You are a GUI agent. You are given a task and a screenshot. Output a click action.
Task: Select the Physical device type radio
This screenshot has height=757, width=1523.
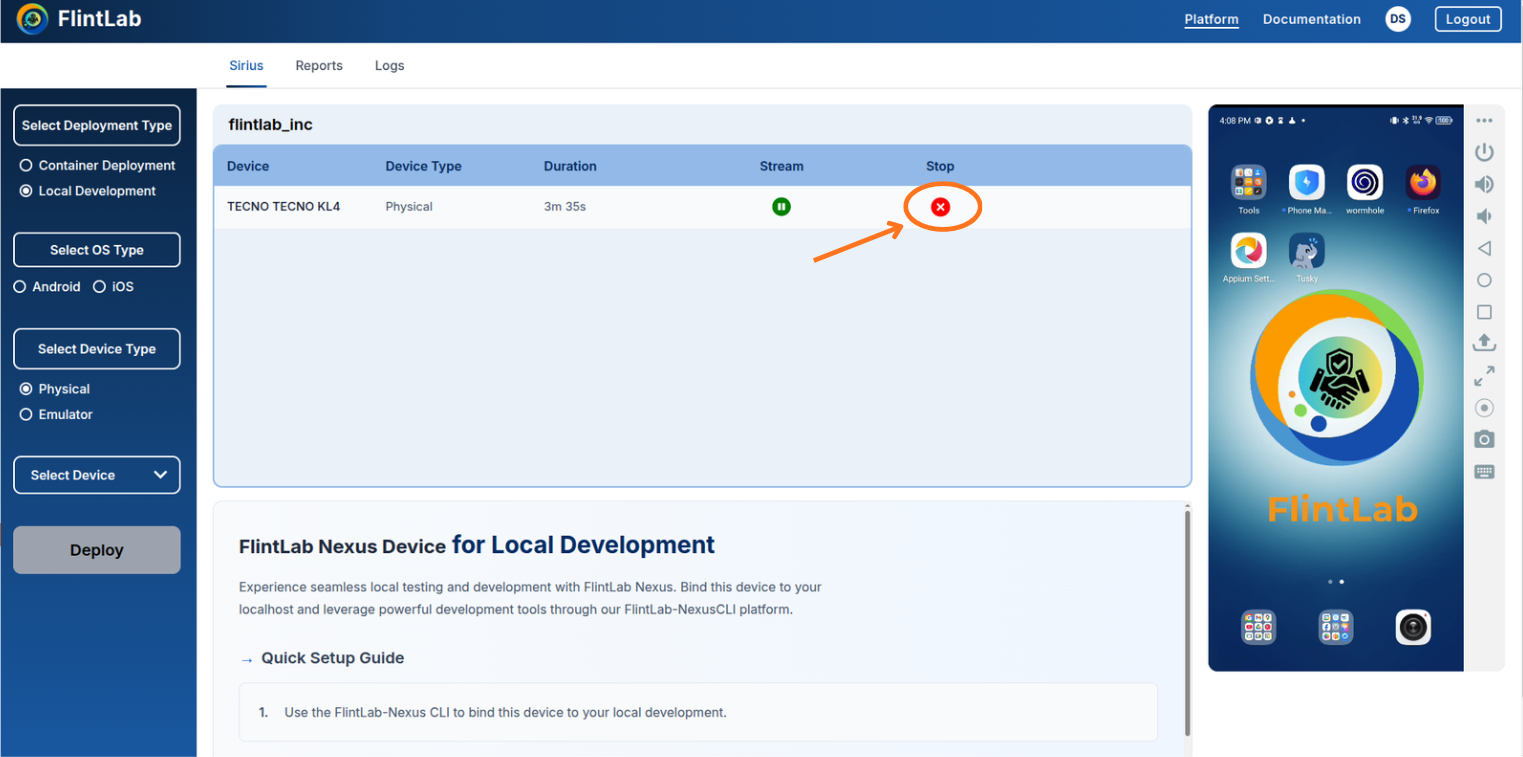[27, 389]
